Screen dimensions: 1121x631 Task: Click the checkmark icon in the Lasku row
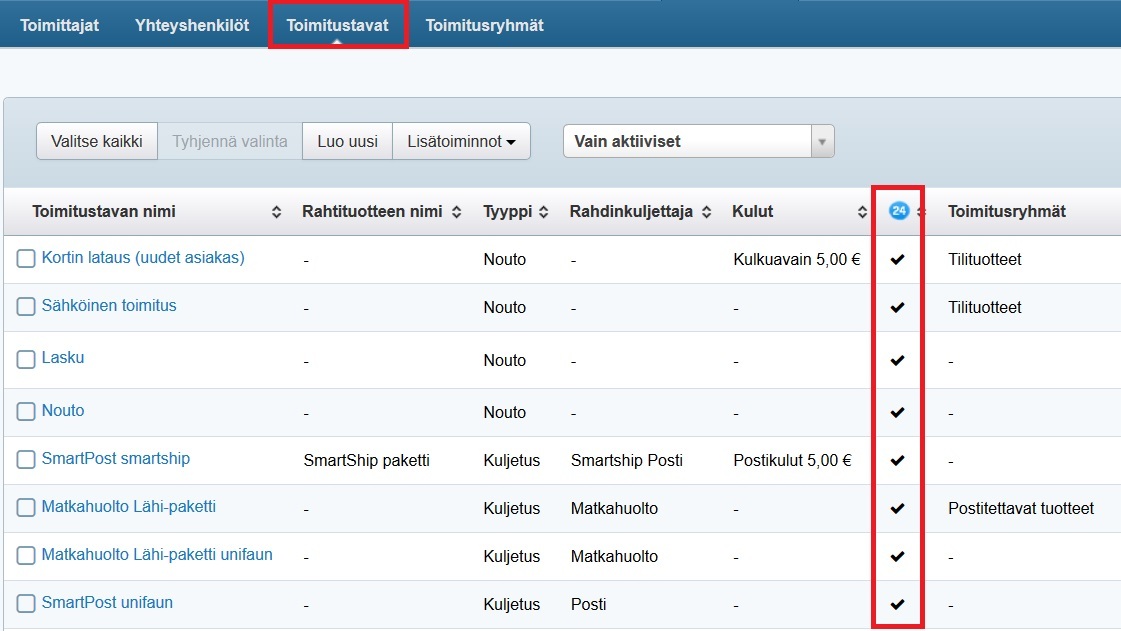coord(897,360)
